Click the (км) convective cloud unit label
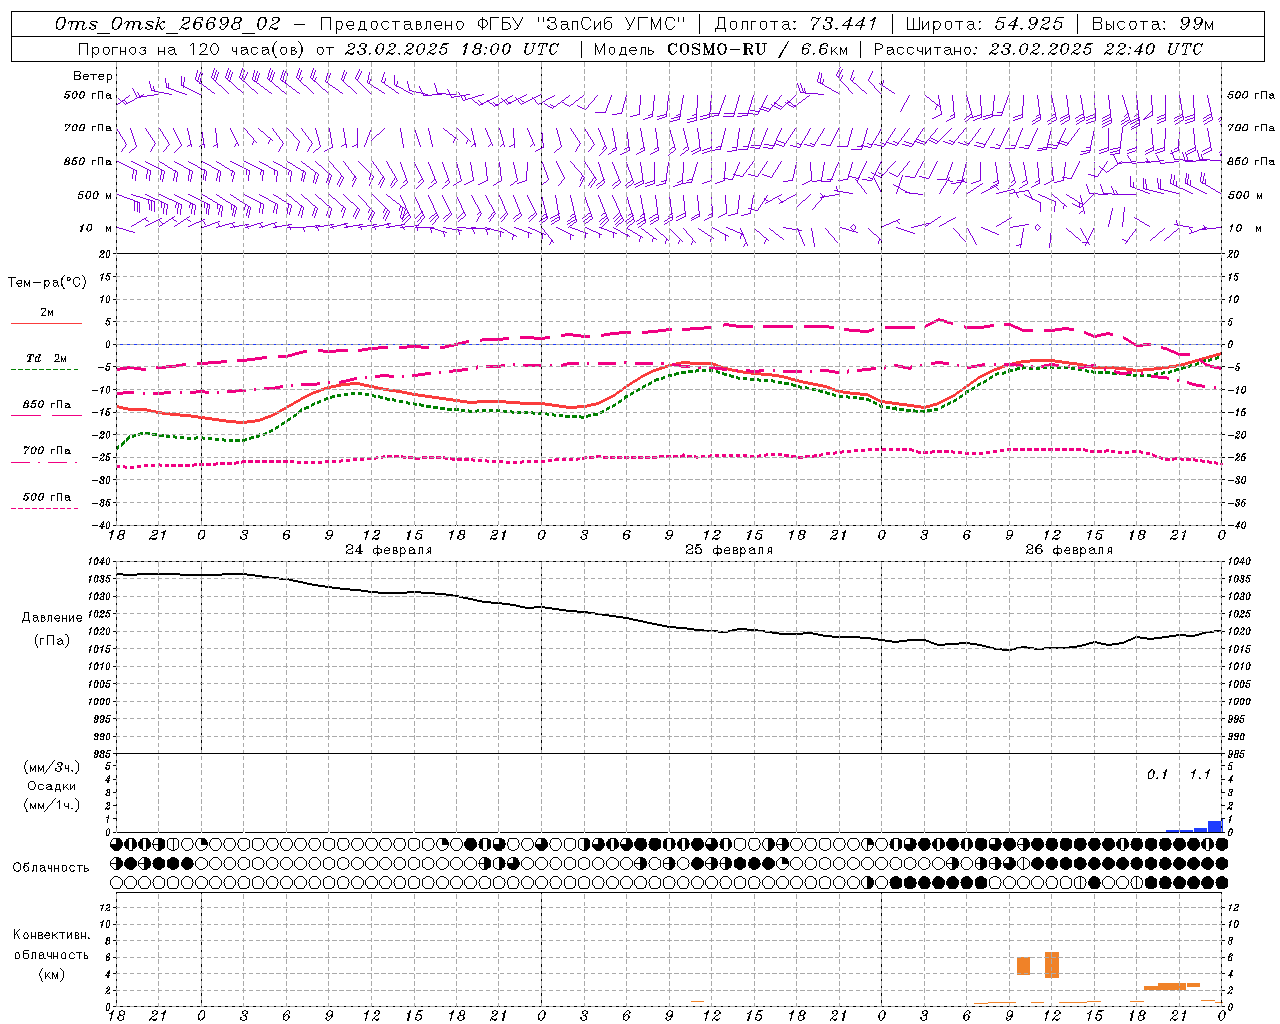 tap(52, 974)
